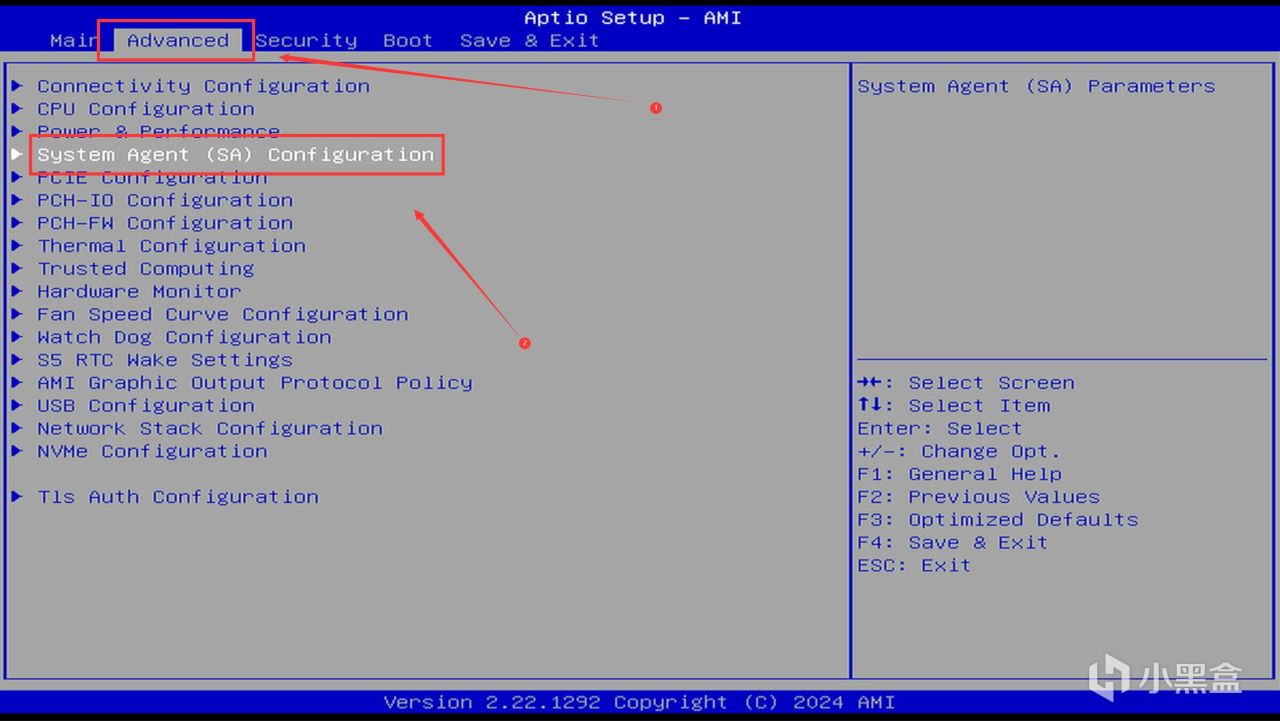
Task: Click the 'System Agent (SA) Parameters' help text
Action: 1036,87
